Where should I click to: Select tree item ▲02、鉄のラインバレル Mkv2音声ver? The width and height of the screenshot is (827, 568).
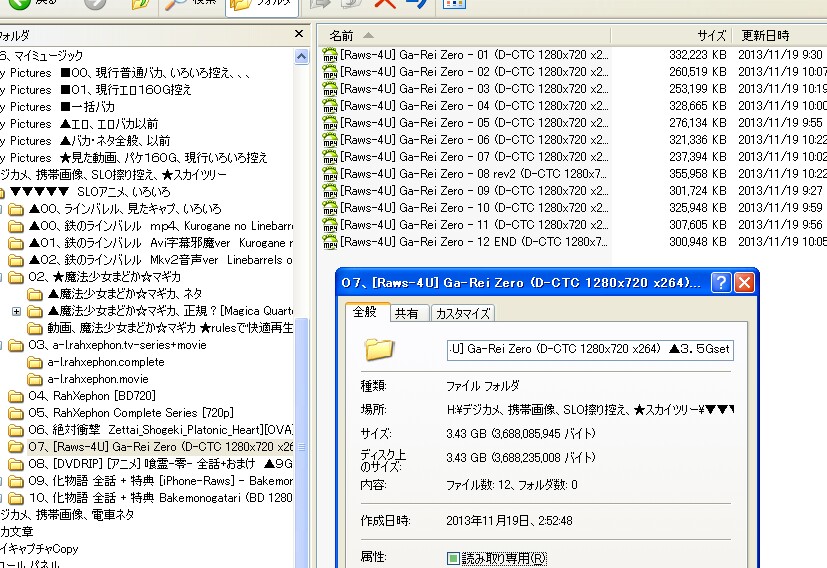(160, 260)
